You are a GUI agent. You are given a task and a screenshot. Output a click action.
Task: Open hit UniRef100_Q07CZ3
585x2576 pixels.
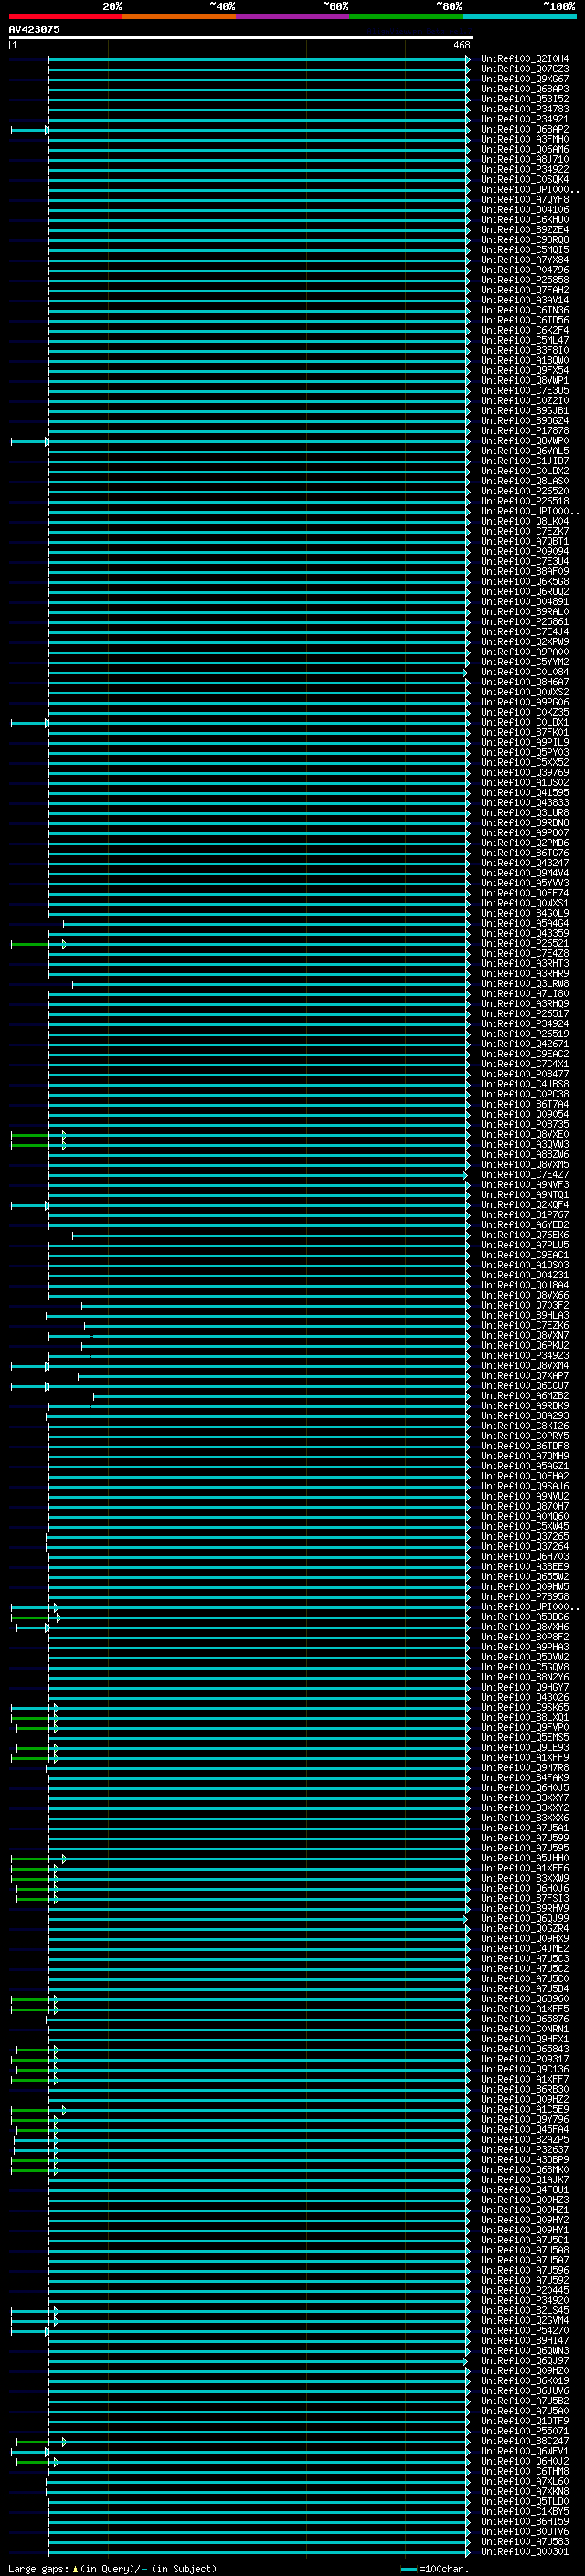pyautogui.click(x=525, y=69)
